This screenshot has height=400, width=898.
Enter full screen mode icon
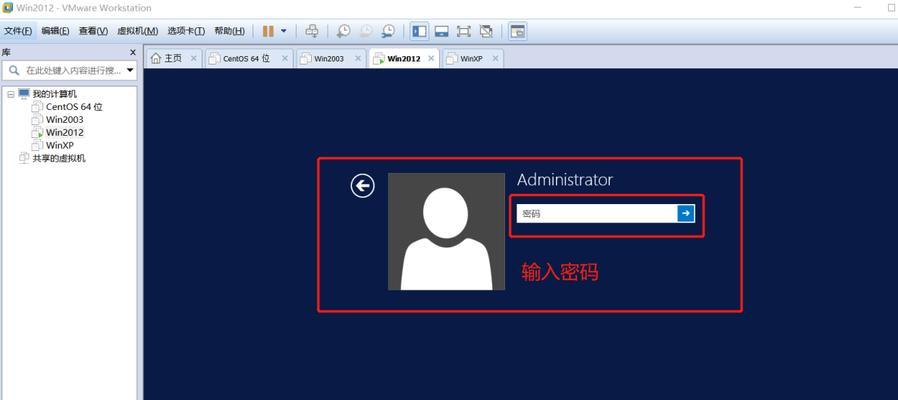coord(463,31)
